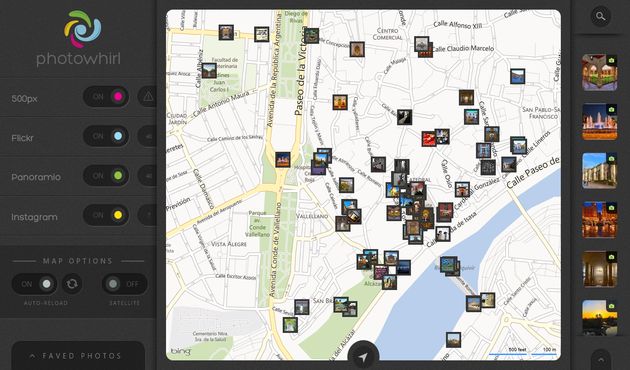Click the Vista Alegre map label
This screenshot has width=630, height=370.
229,244
